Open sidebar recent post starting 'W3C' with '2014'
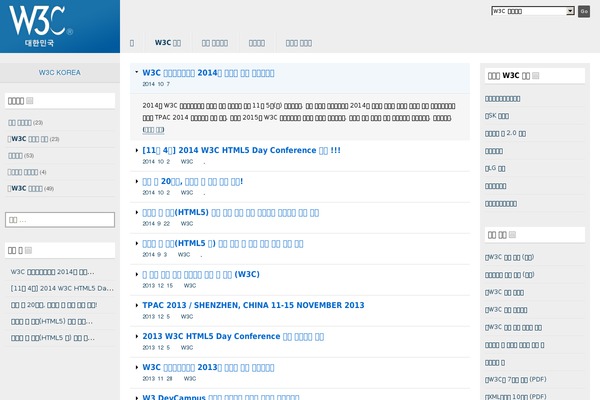Viewport: 600px width, 400px height. tap(52, 272)
